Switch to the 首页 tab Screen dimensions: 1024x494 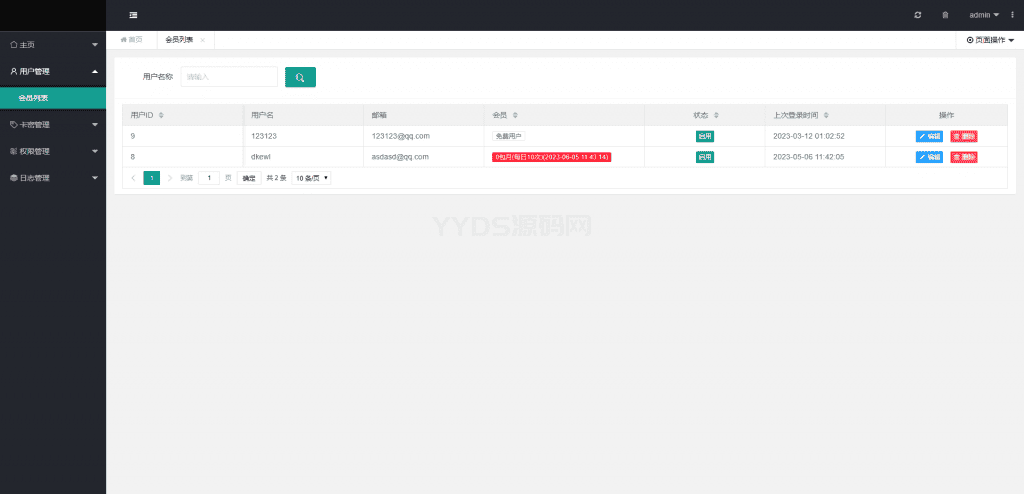(x=131, y=40)
